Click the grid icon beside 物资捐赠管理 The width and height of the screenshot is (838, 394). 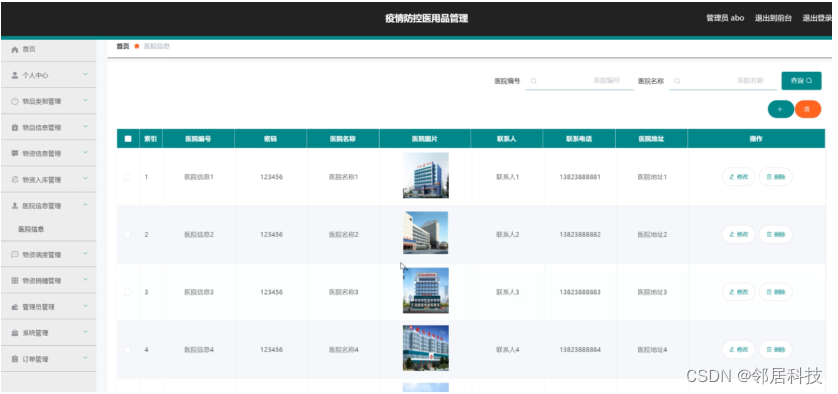click(15, 281)
